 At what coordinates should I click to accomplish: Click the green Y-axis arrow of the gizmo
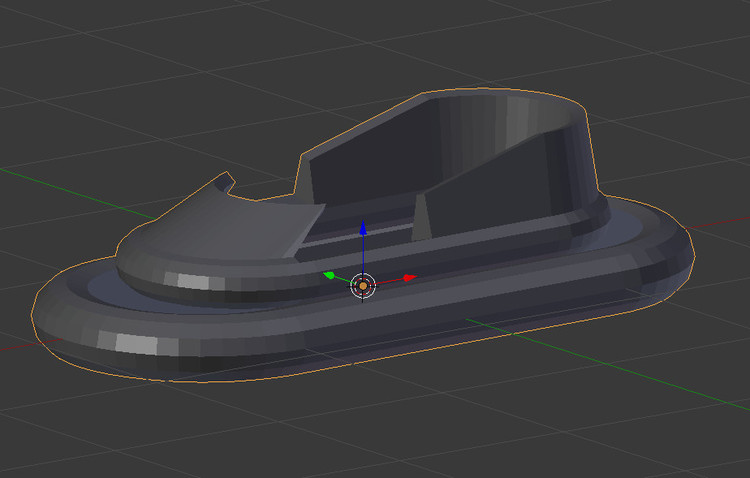pos(329,275)
